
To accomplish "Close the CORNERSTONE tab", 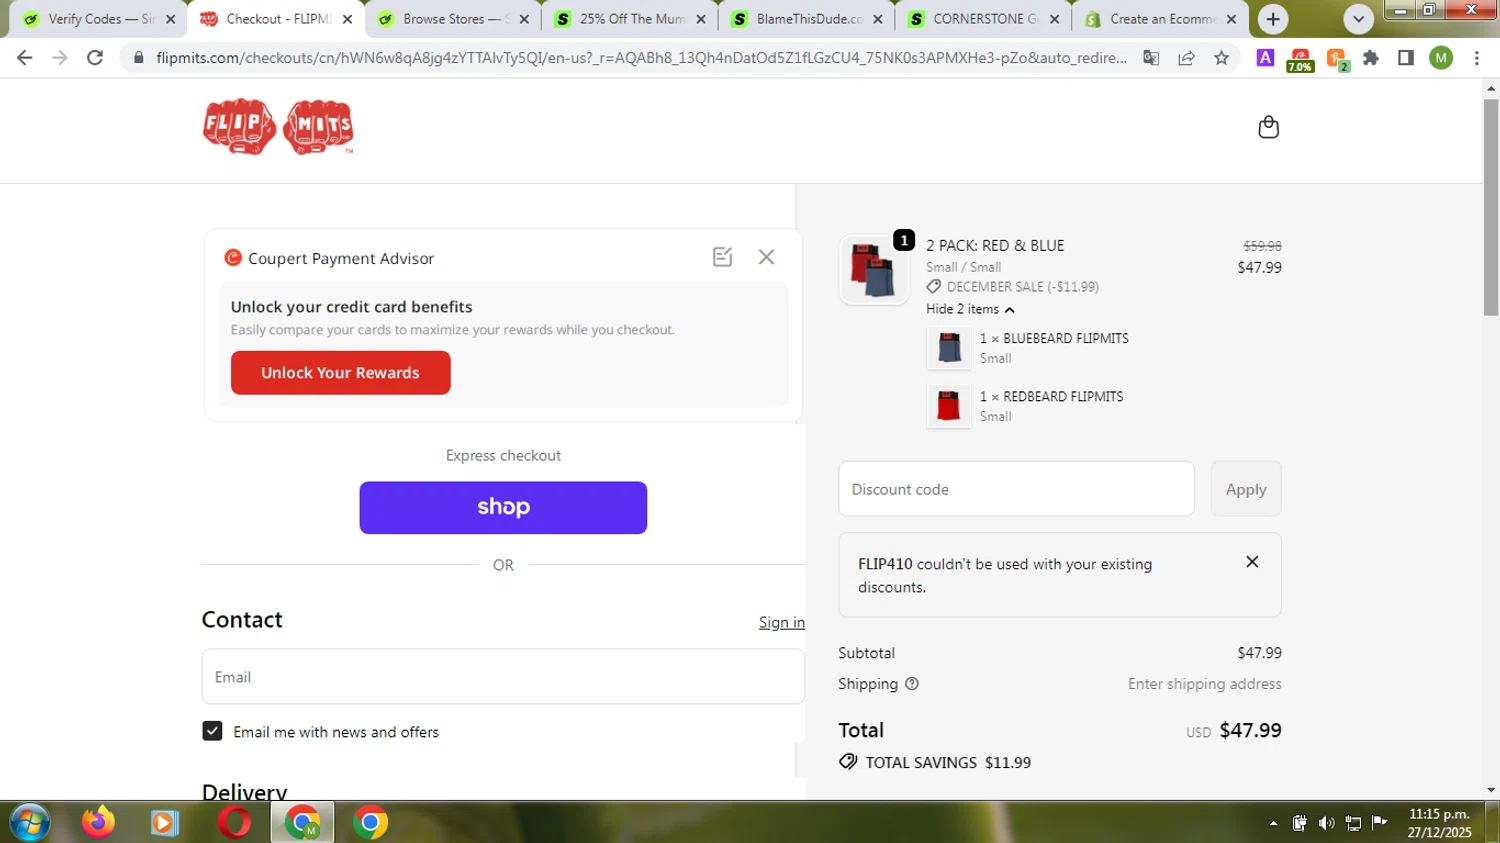I will coord(1054,19).
